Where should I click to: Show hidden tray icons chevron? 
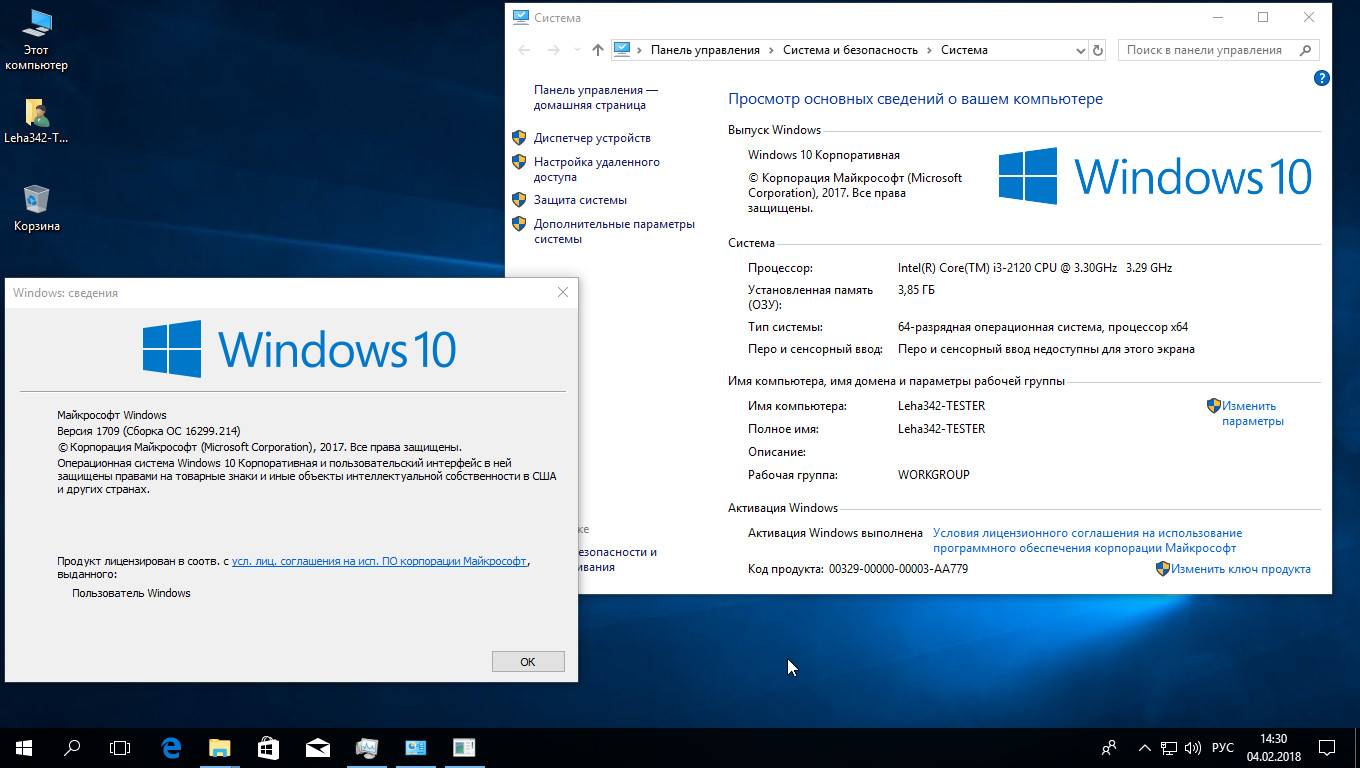pyautogui.click(x=1144, y=747)
